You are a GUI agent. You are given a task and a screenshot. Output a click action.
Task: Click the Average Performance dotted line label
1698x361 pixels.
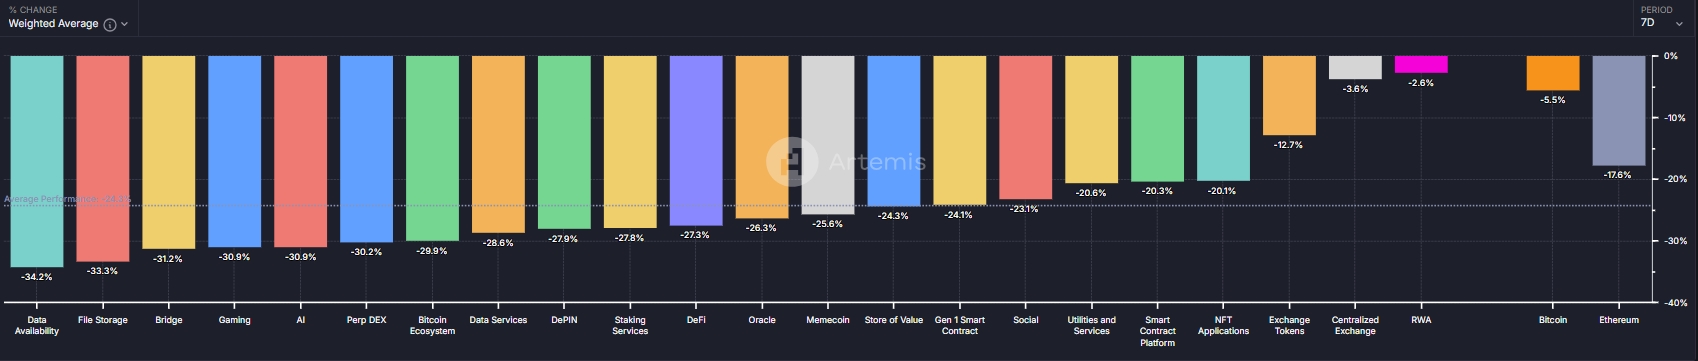click(67, 199)
